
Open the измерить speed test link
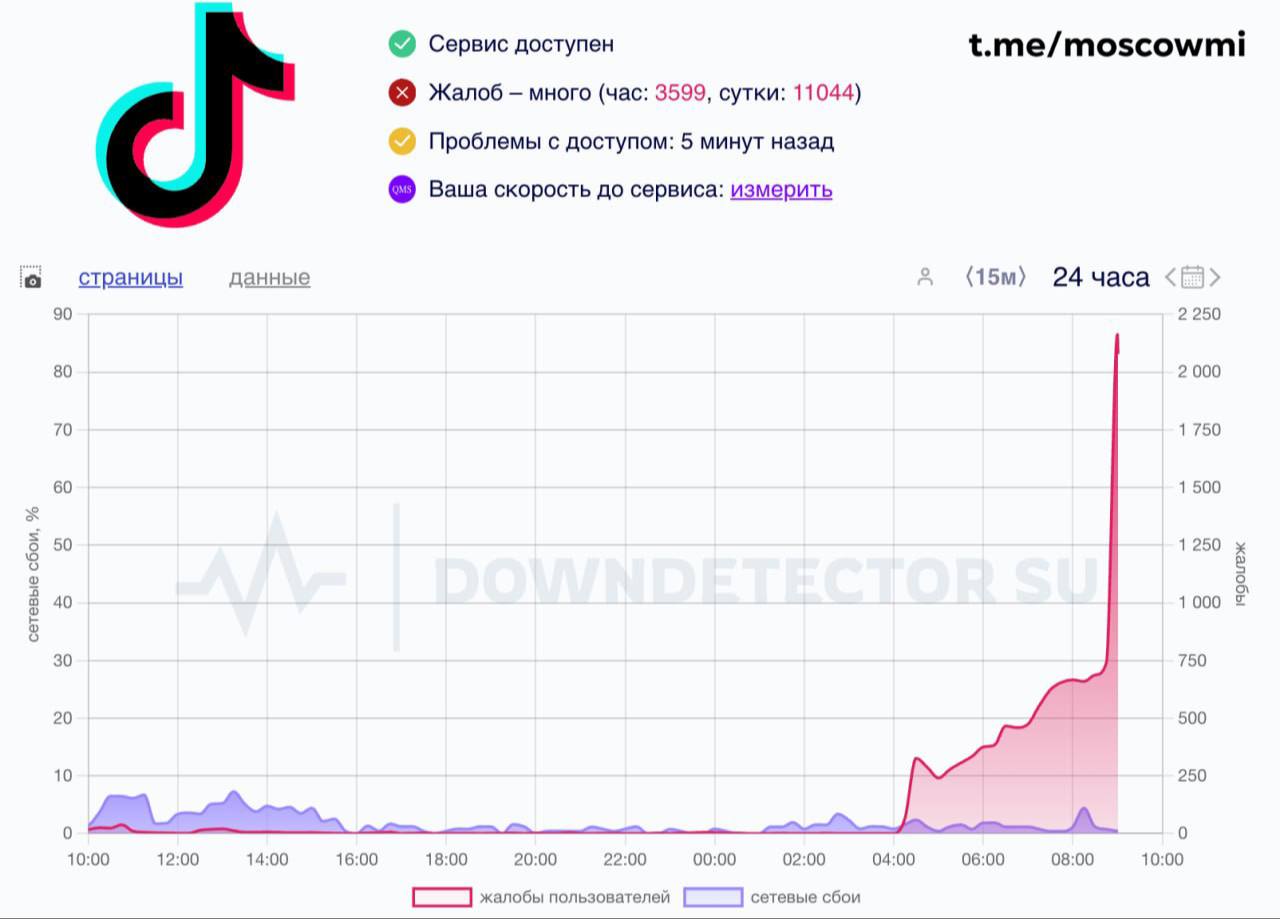781,190
